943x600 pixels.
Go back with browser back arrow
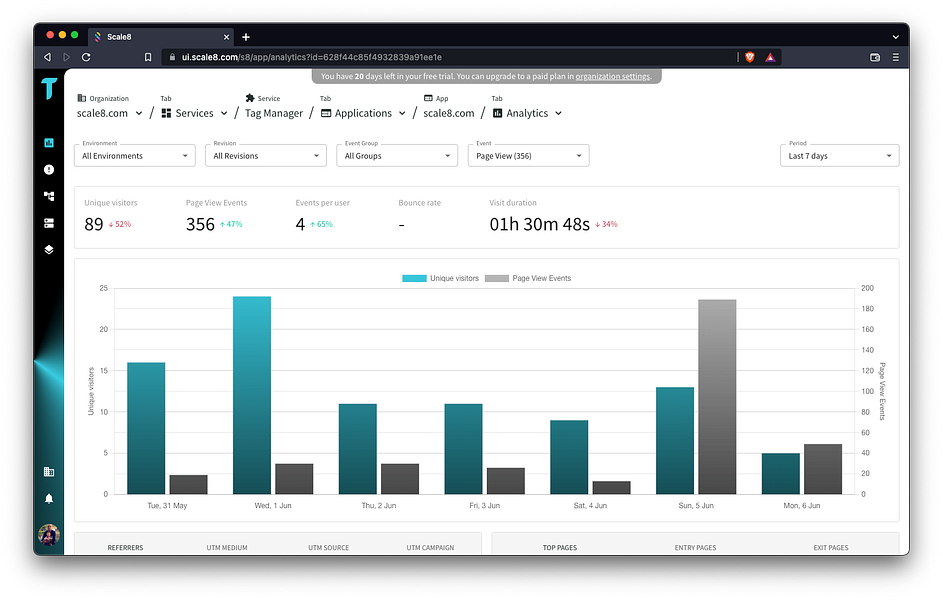pos(48,57)
